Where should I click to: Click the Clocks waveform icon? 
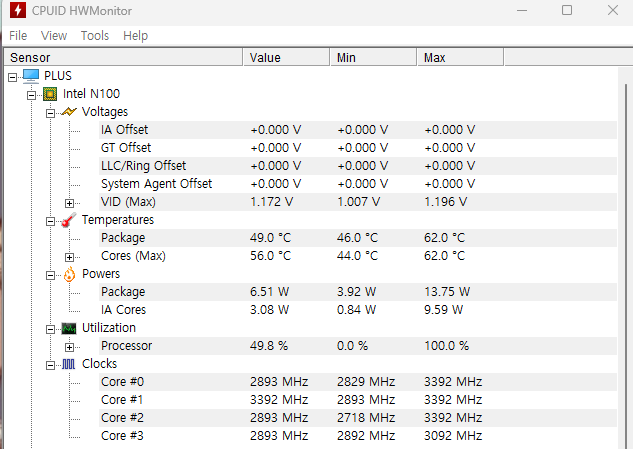(69, 365)
